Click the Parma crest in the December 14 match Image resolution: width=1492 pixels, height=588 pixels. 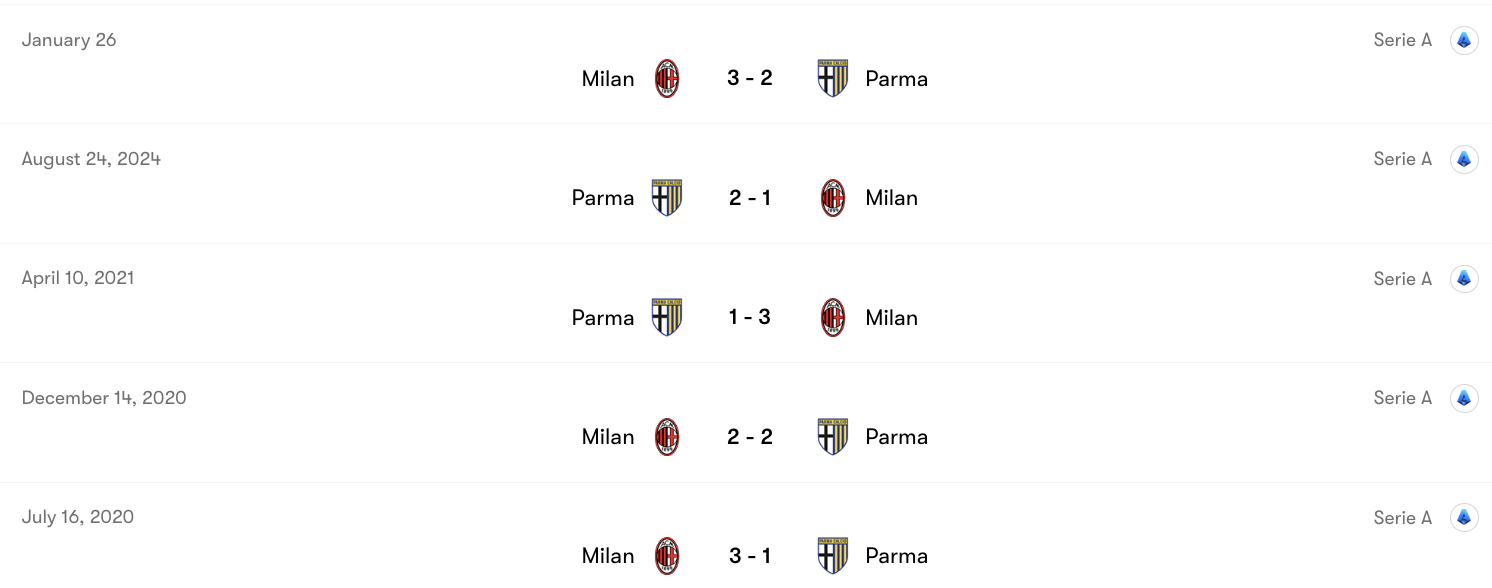[x=833, y=436]
